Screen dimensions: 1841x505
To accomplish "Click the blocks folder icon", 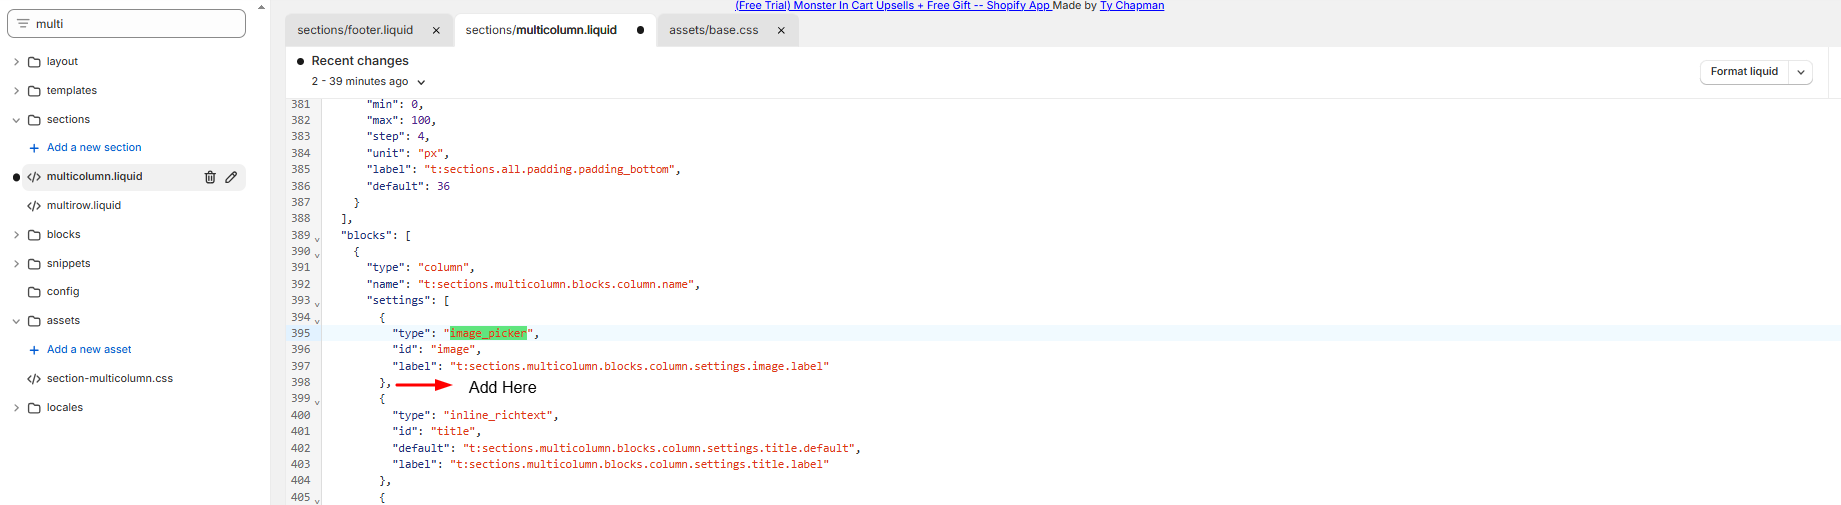I will pos(34,235).
